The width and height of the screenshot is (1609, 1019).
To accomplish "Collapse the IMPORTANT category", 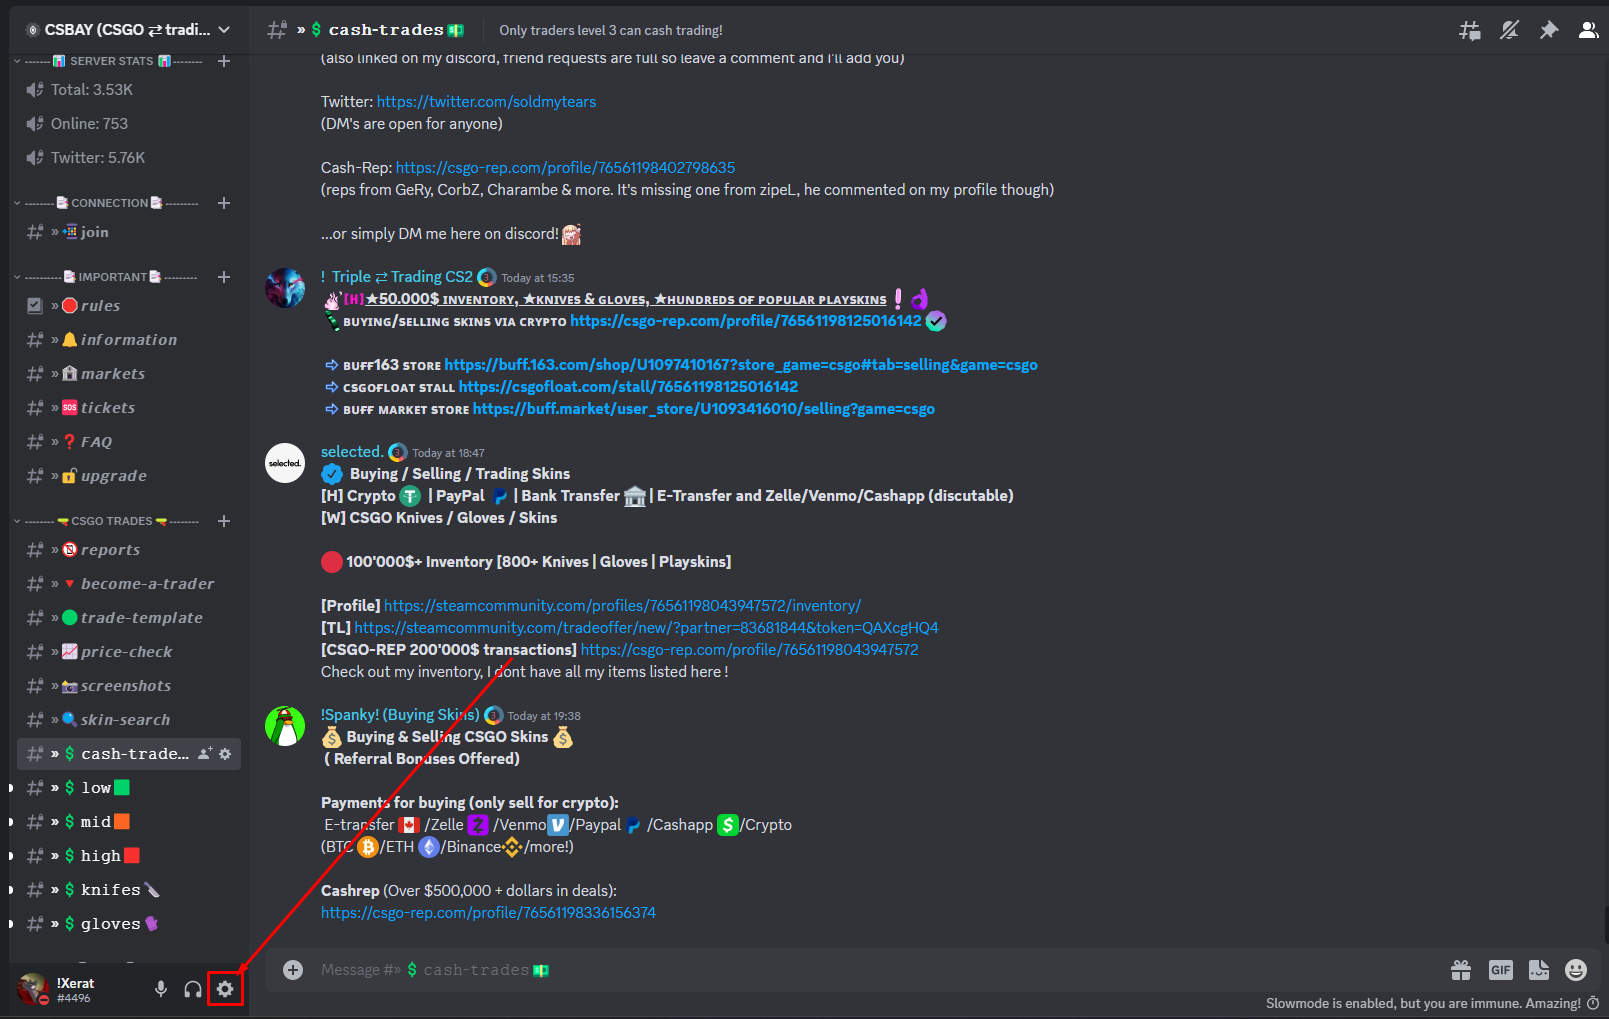I will pyautogui.click(x=108, y=277).
